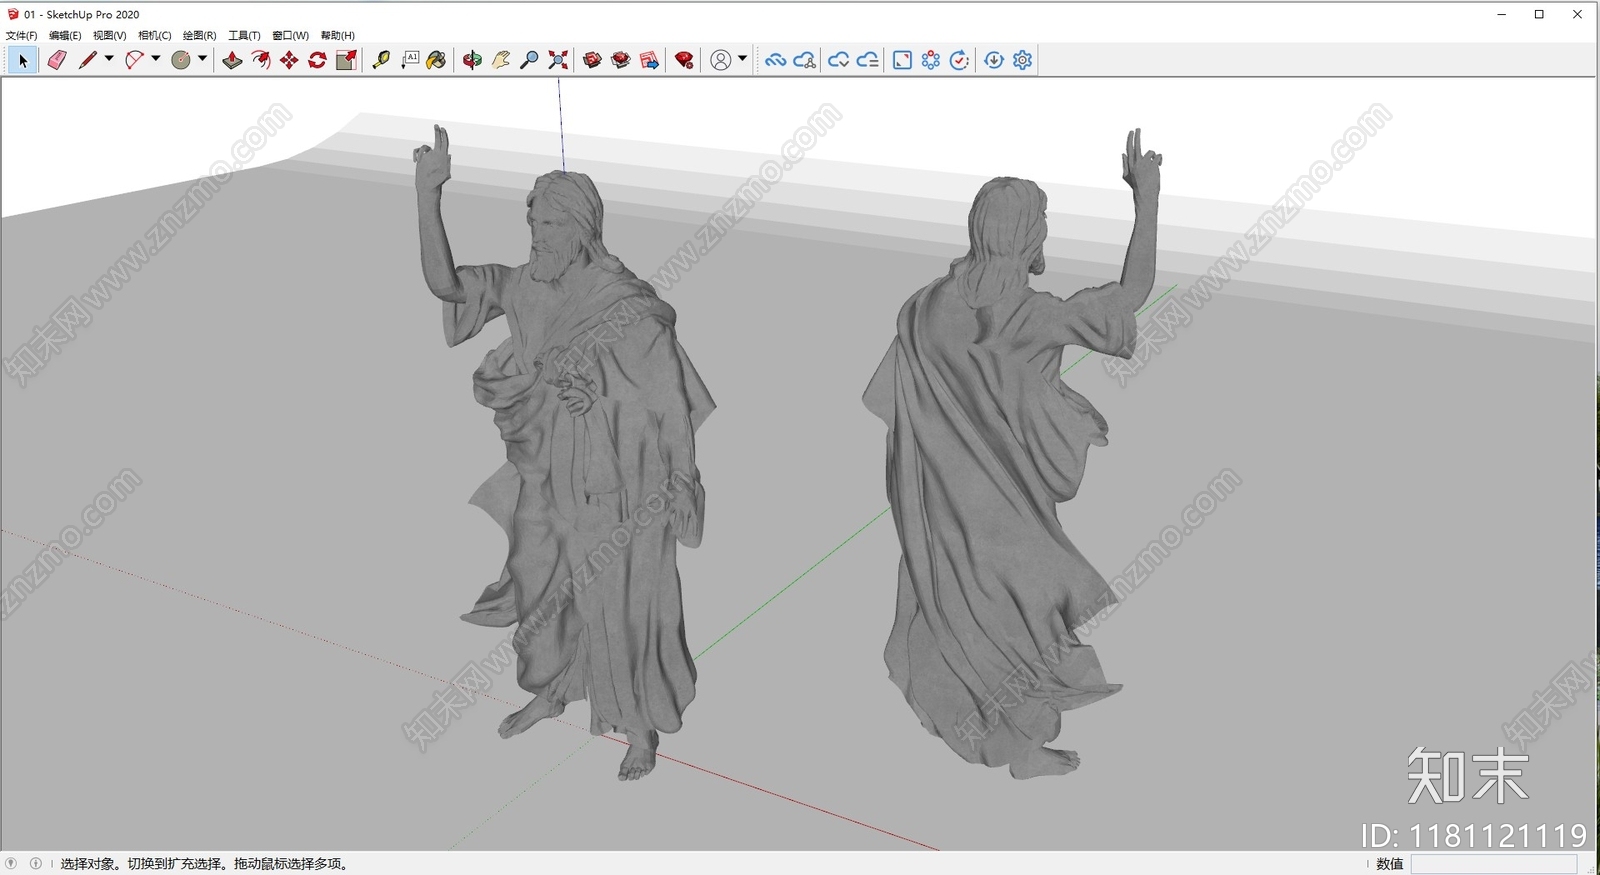Click the Zoom Extents tool
This screenshot has width=1600, height=875.
[558, 60]
